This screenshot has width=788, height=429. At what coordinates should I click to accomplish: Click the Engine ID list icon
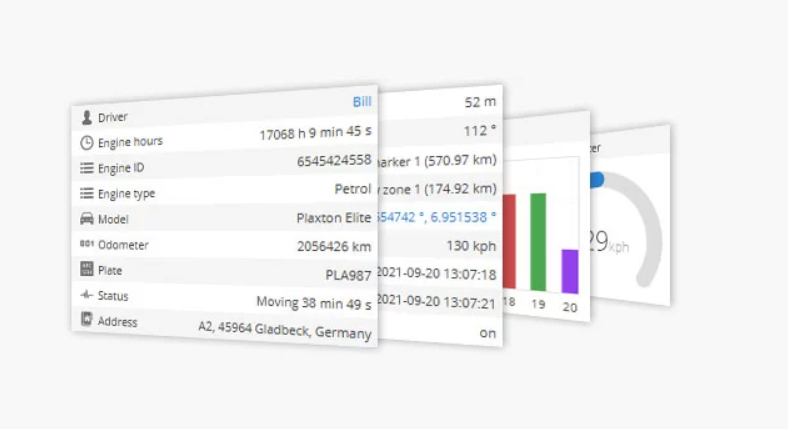(x=86, y=168)
